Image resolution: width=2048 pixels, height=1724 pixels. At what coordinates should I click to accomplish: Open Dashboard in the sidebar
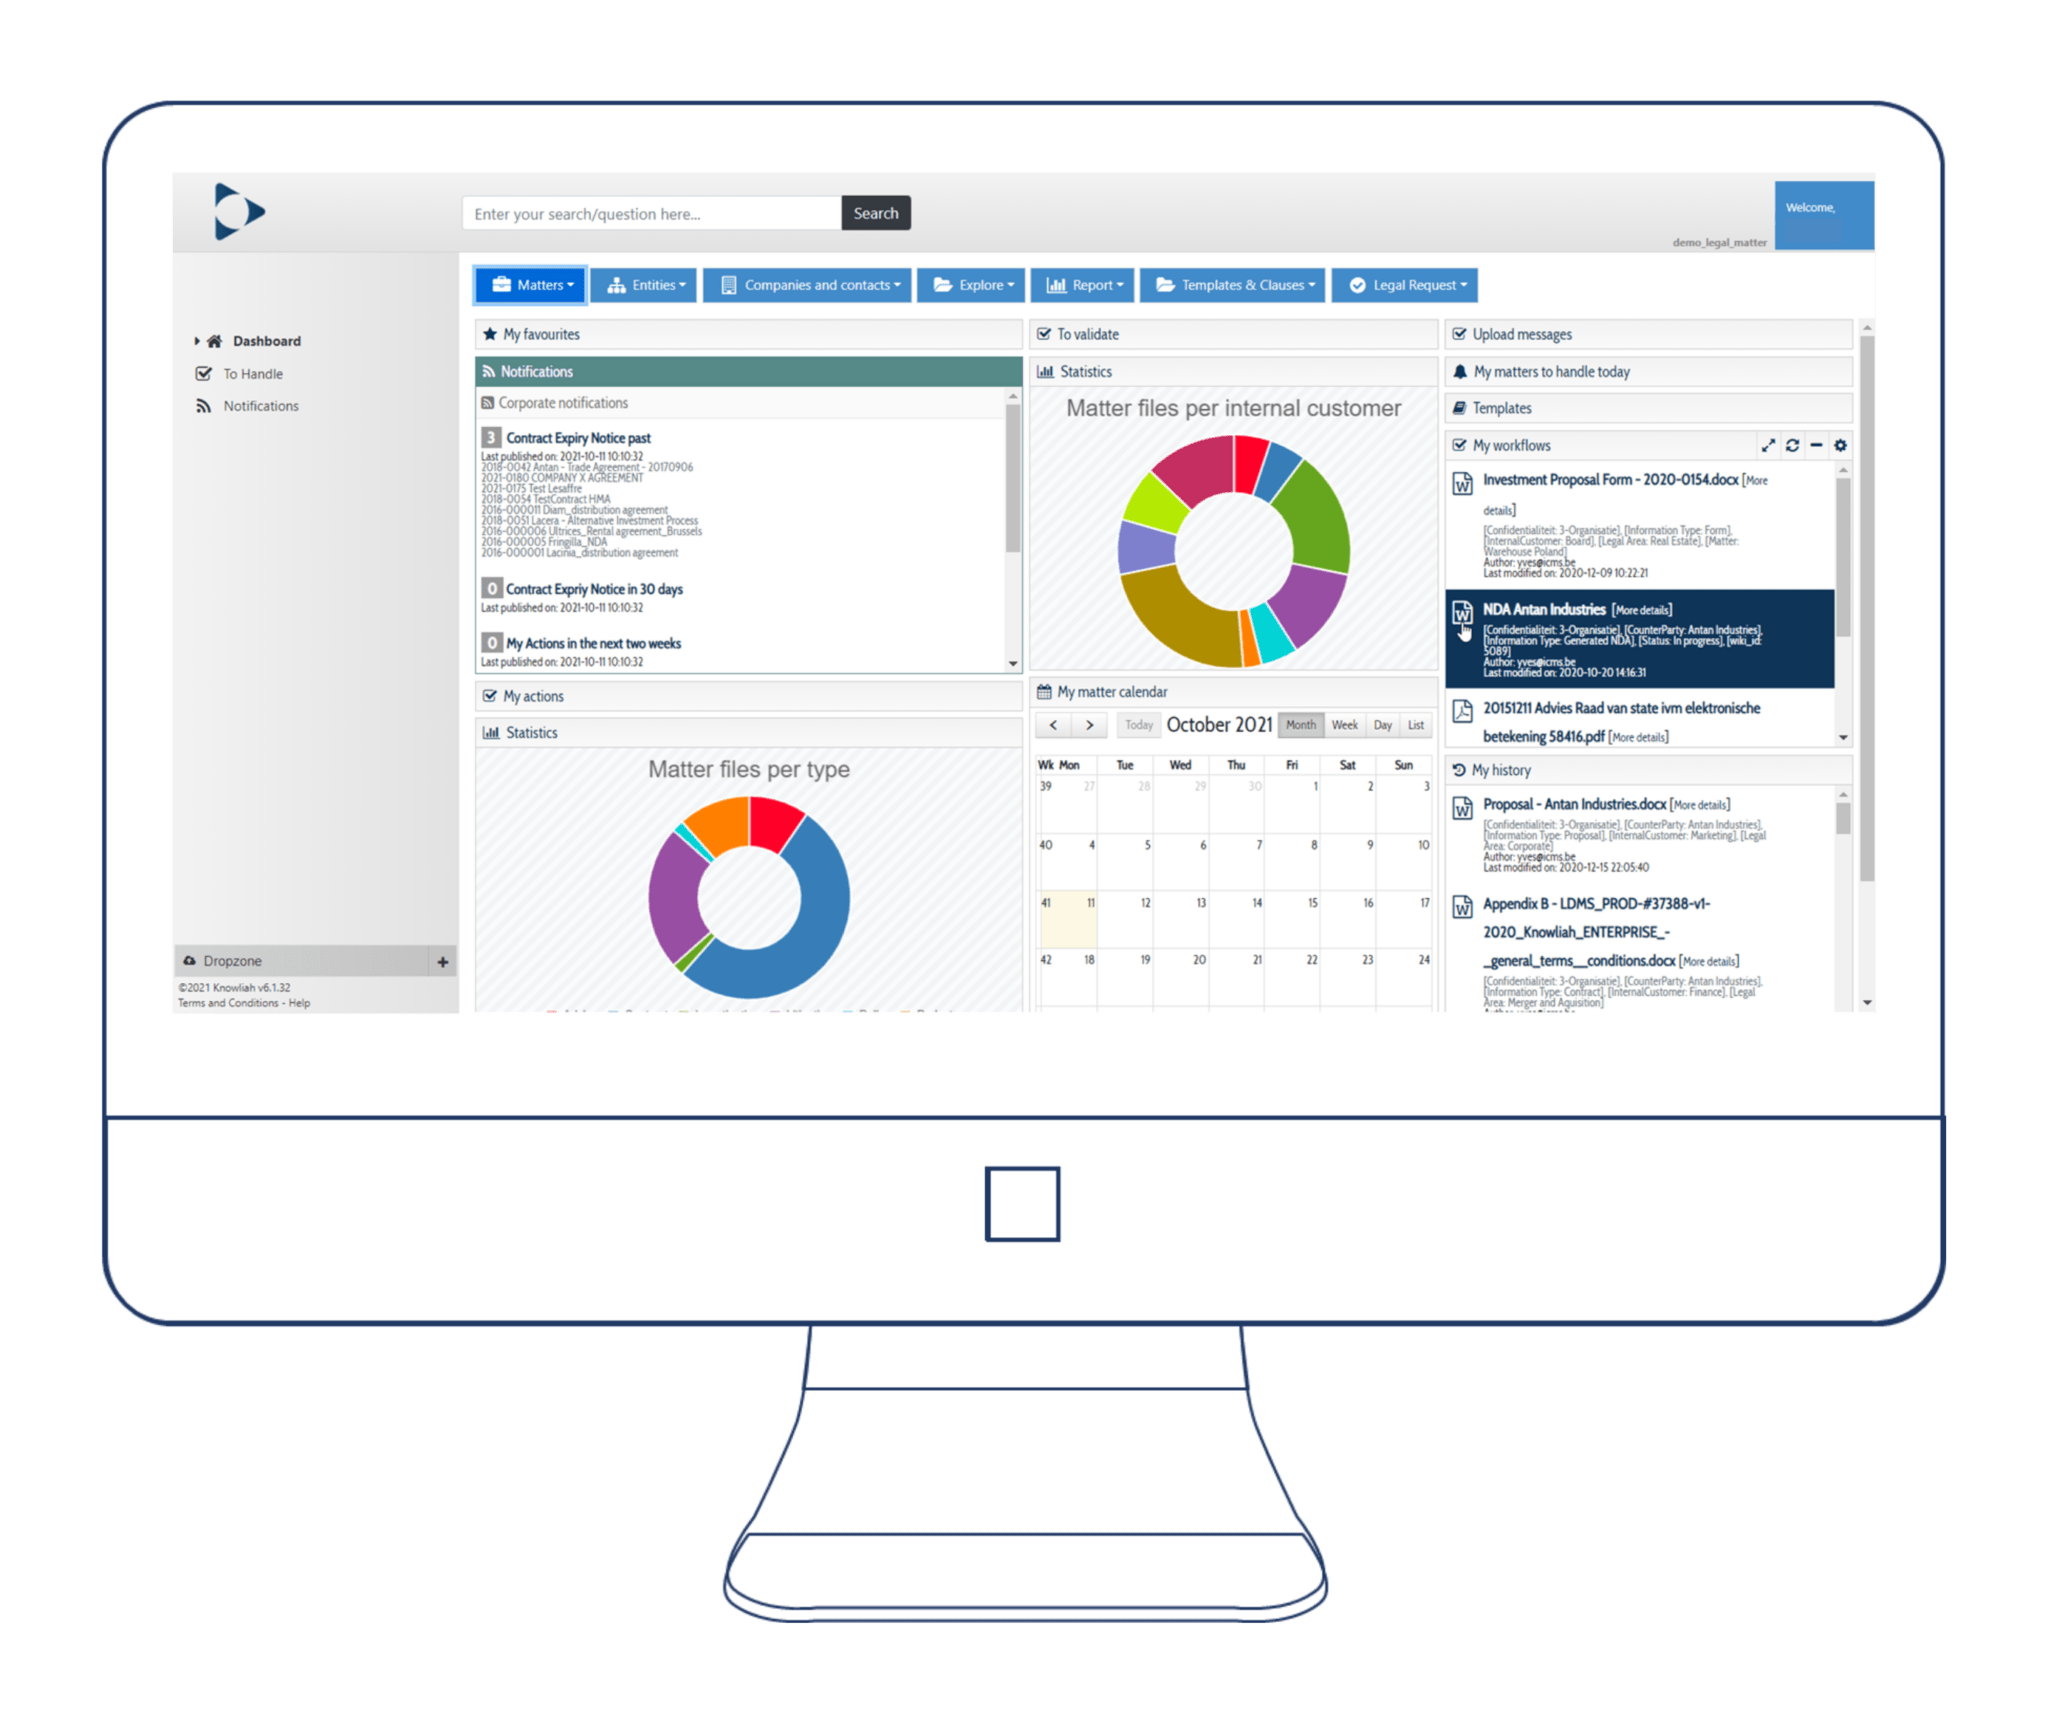click(266, 341)
